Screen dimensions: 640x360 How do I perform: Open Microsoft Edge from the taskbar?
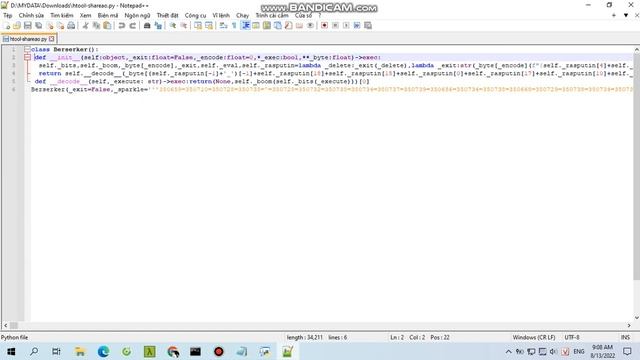point(103,351)
